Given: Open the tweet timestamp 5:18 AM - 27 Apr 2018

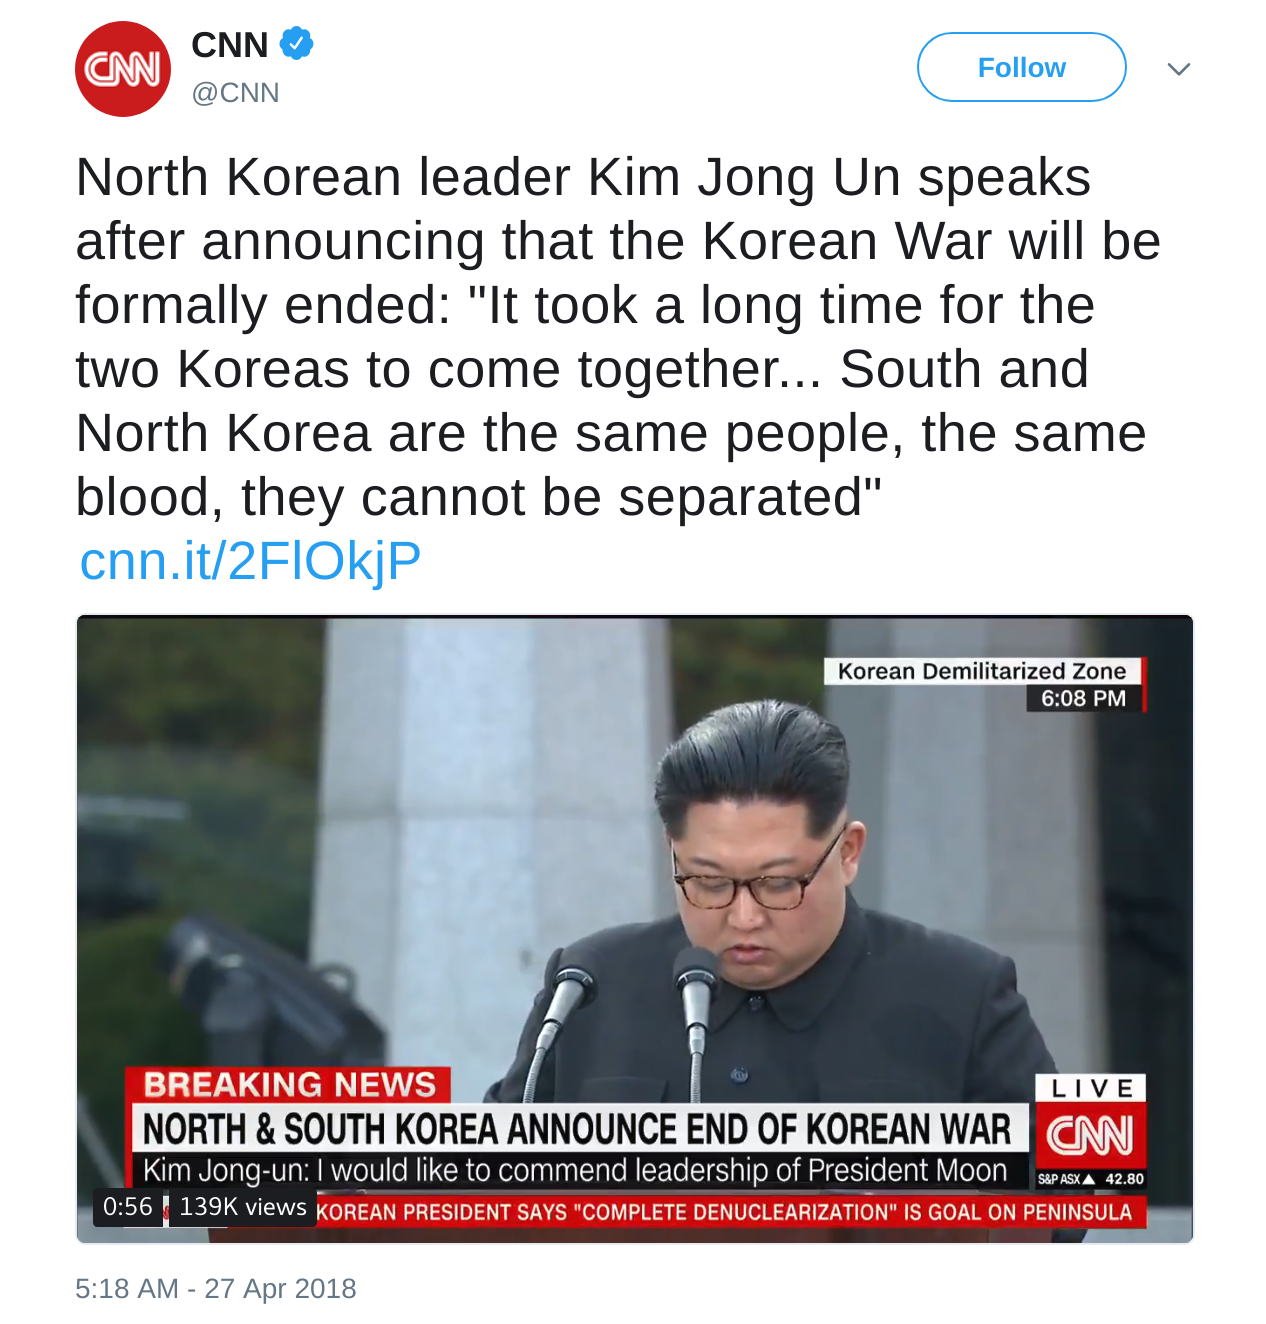Looking at the screenshot, I should pyautogui.click(x=216, y=1288).
